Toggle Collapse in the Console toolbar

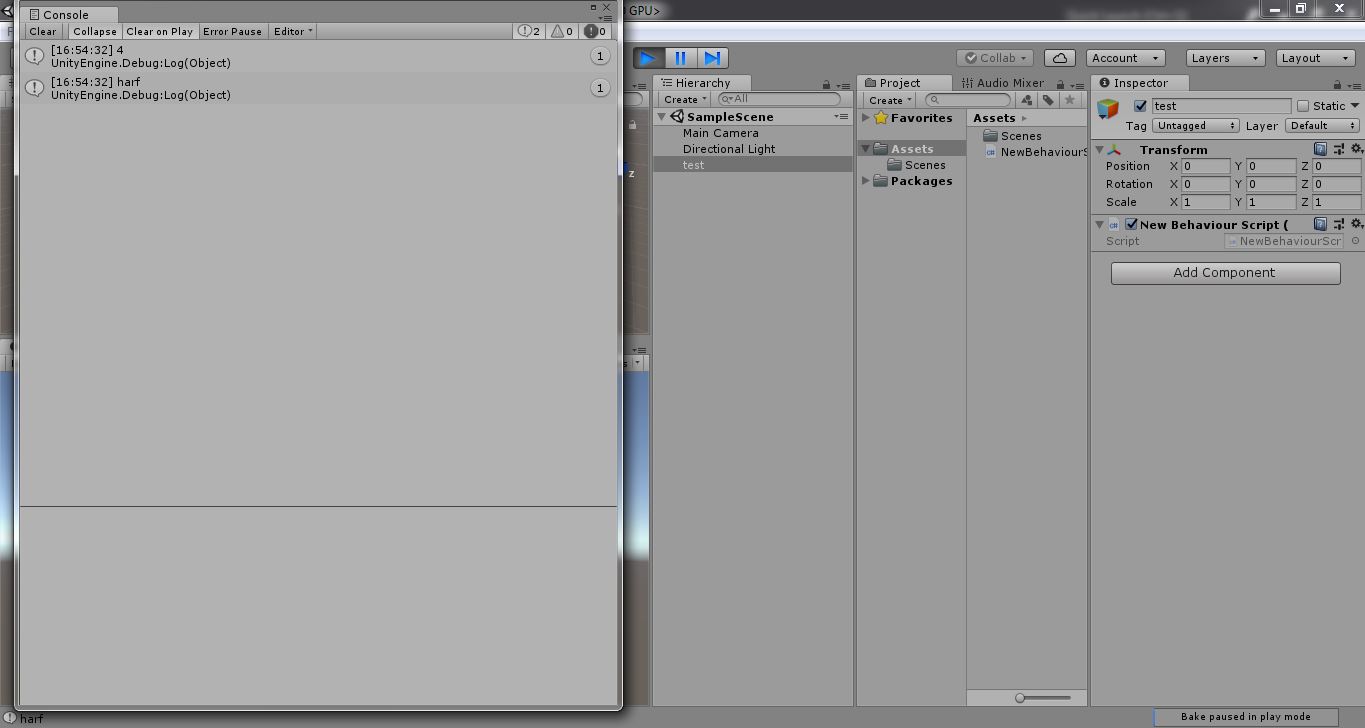(x=94, y=31)
